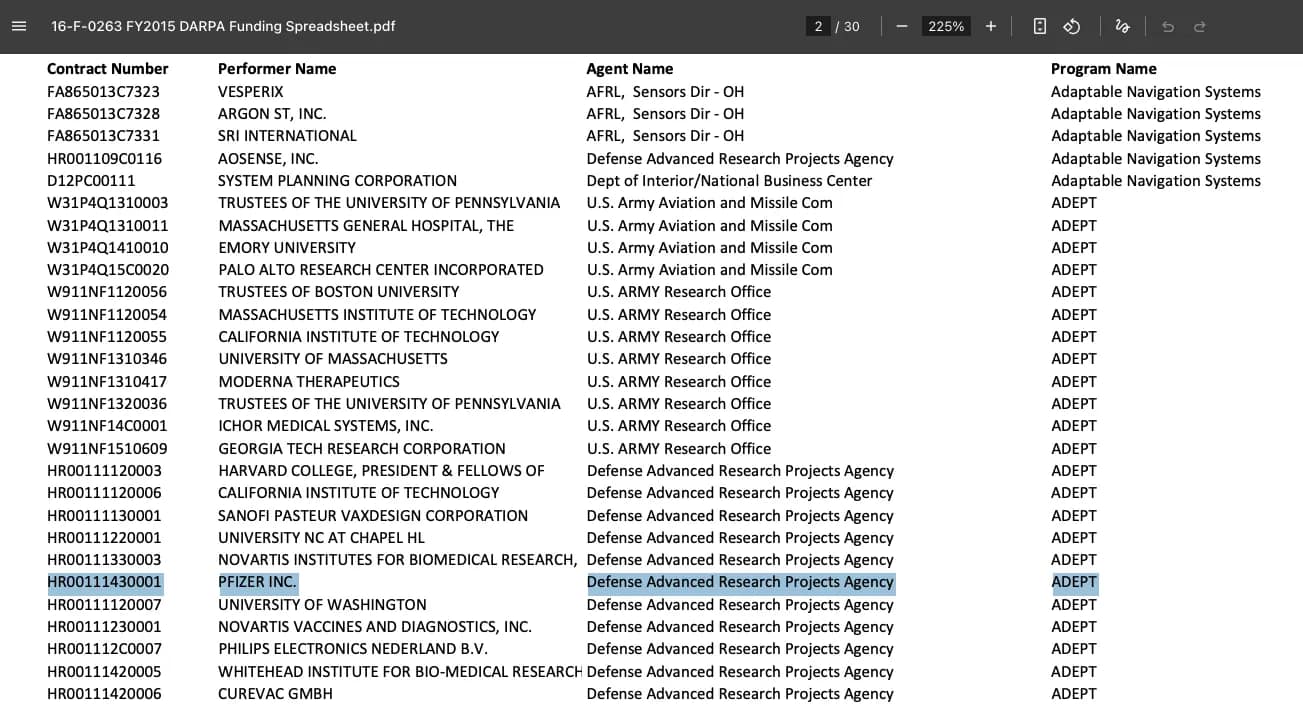1303x706 pixels.
Task: Click the Performer Name column header
Action: 277,69
